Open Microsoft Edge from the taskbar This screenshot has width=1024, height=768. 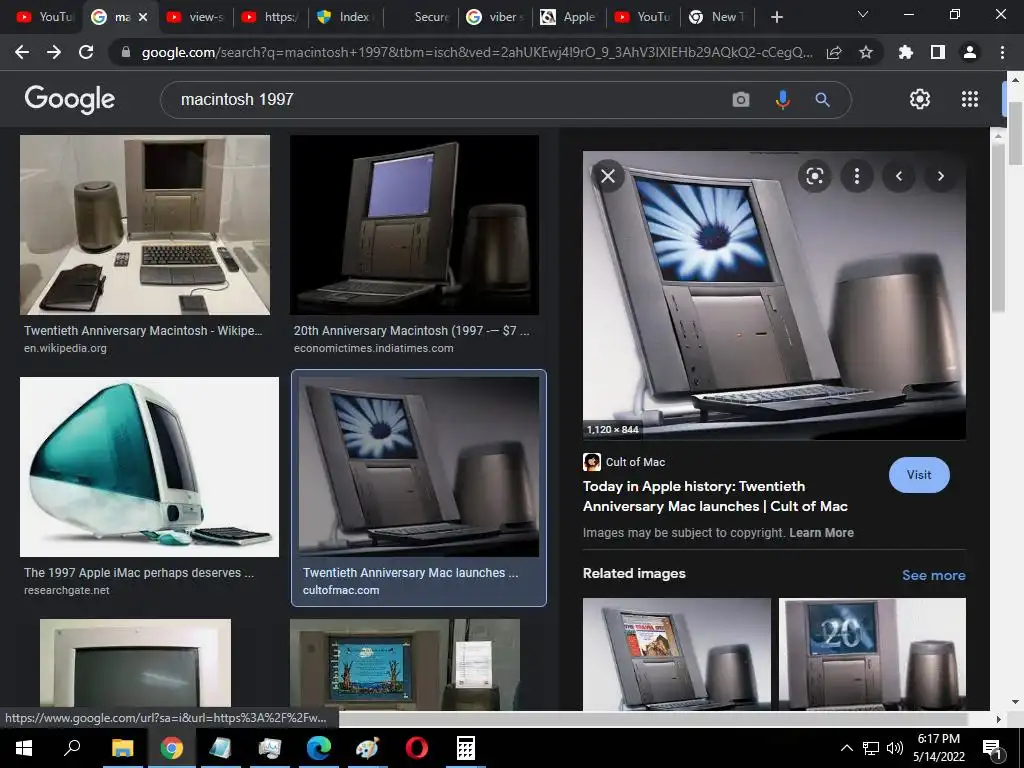319,748
